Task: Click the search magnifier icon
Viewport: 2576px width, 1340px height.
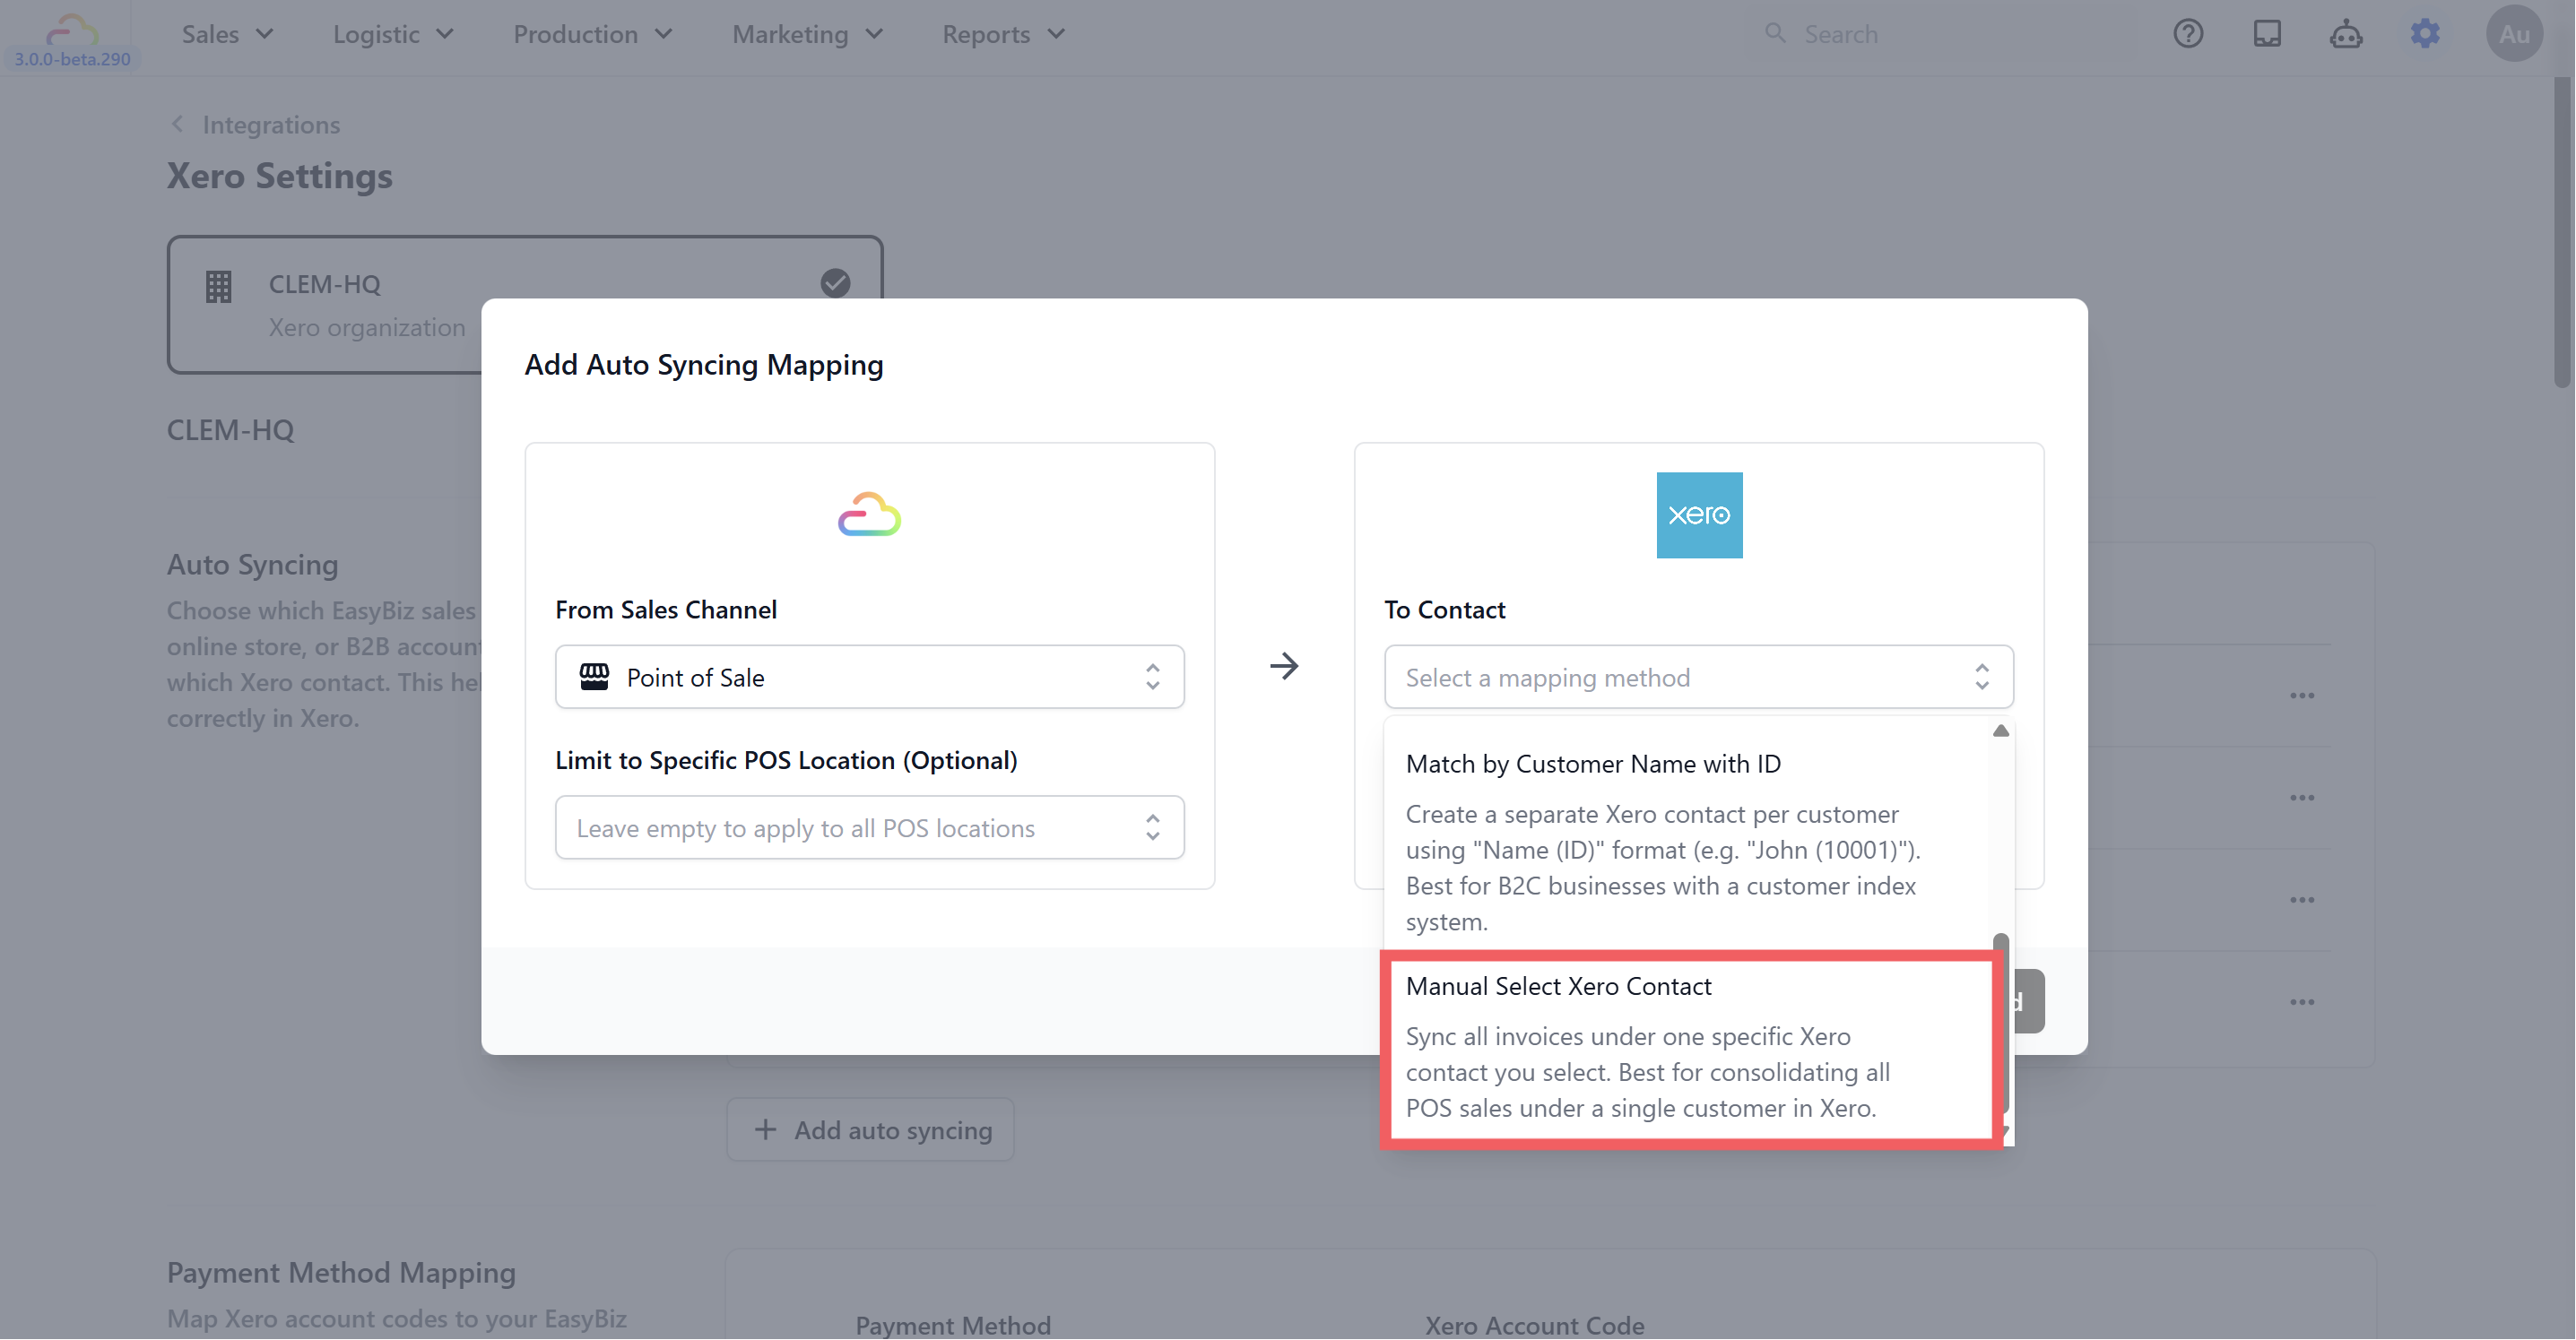Action: point(1775,33)
